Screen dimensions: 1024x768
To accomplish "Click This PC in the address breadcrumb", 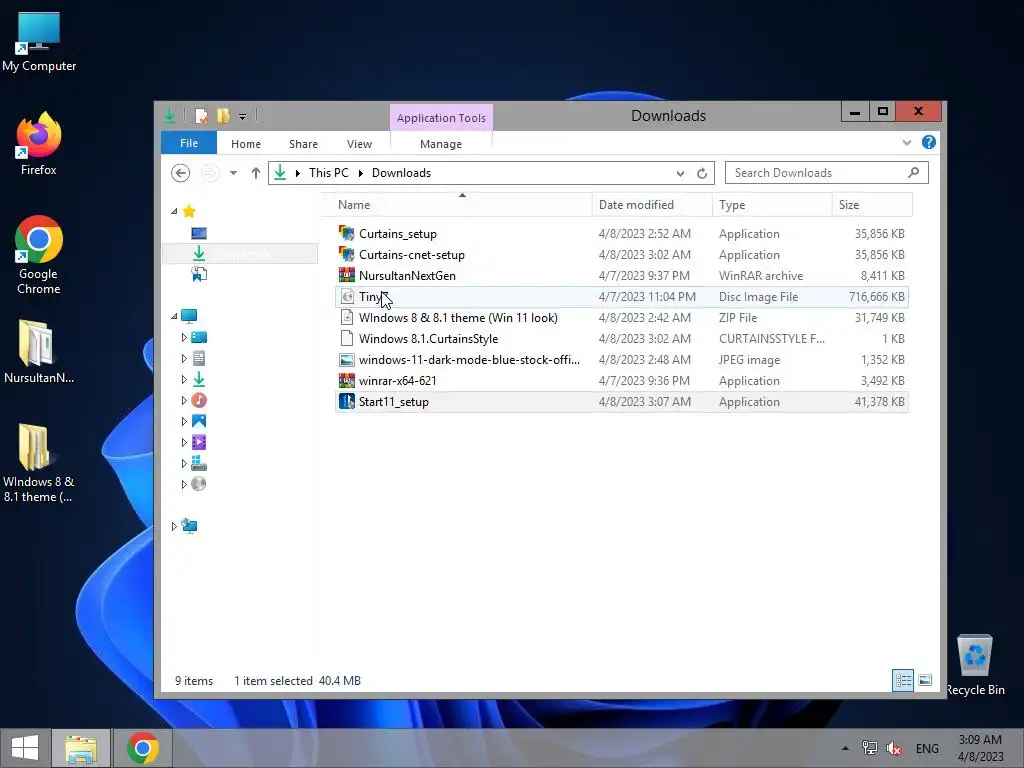I will pyautogui.click(x=328, y=172).
